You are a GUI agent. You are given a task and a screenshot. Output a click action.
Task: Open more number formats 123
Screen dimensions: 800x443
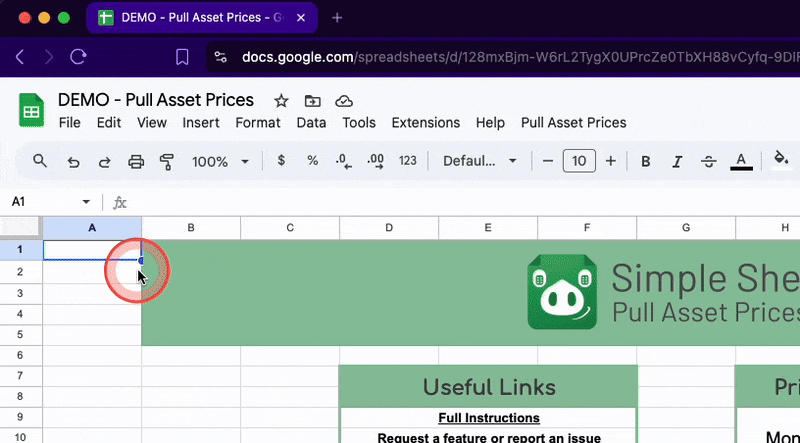(408, 161)
